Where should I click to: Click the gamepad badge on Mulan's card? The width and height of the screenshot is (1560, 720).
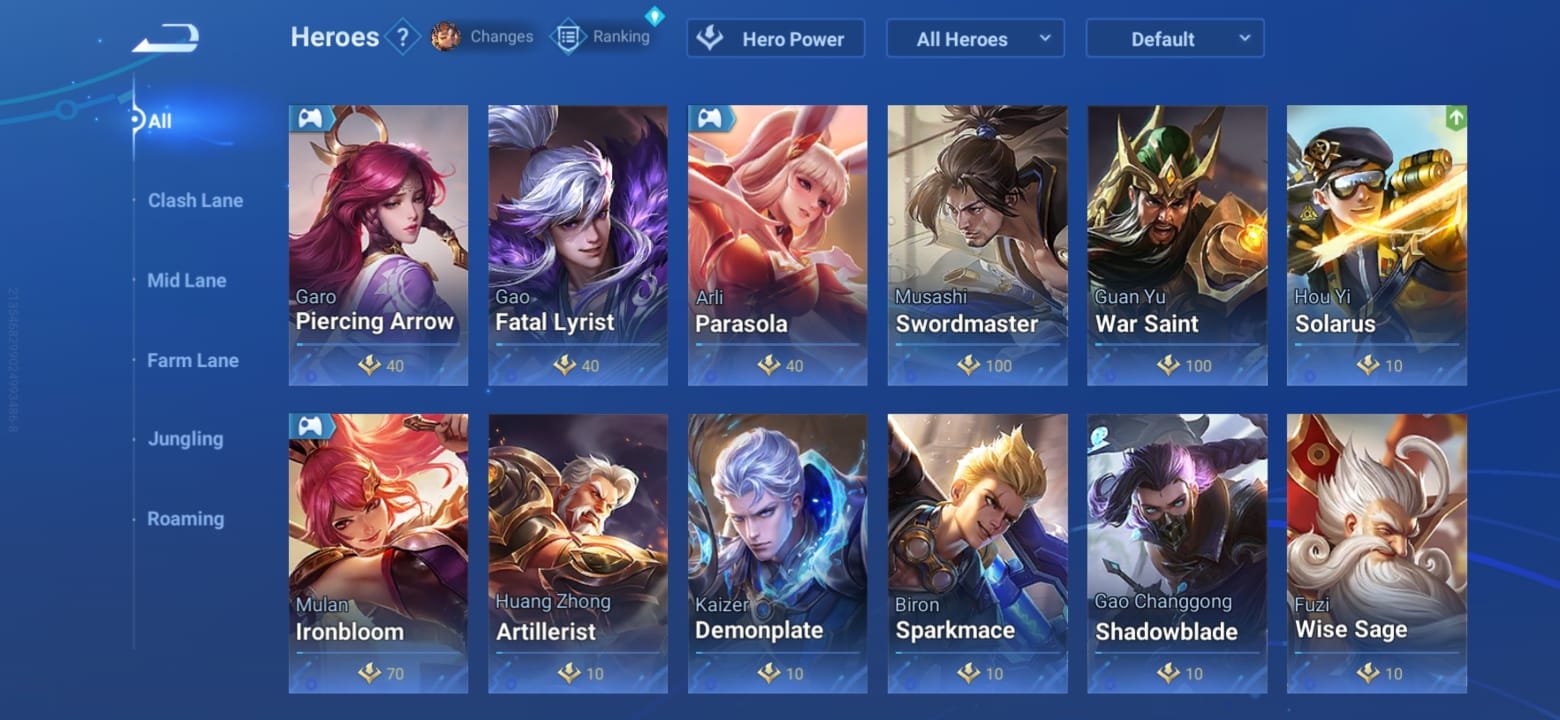311,426
